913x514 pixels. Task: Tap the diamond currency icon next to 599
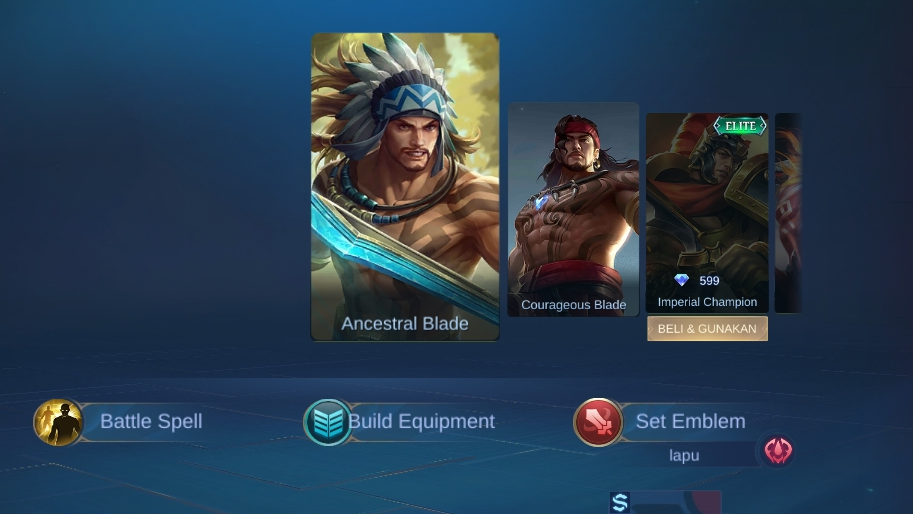[681, 281]
